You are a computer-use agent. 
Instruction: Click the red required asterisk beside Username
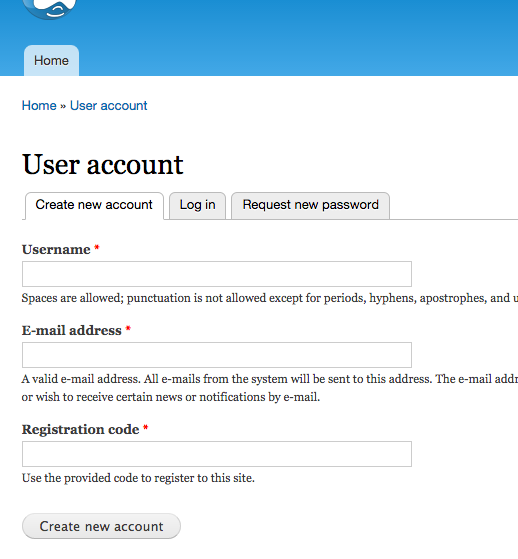[x=97, y=247]
